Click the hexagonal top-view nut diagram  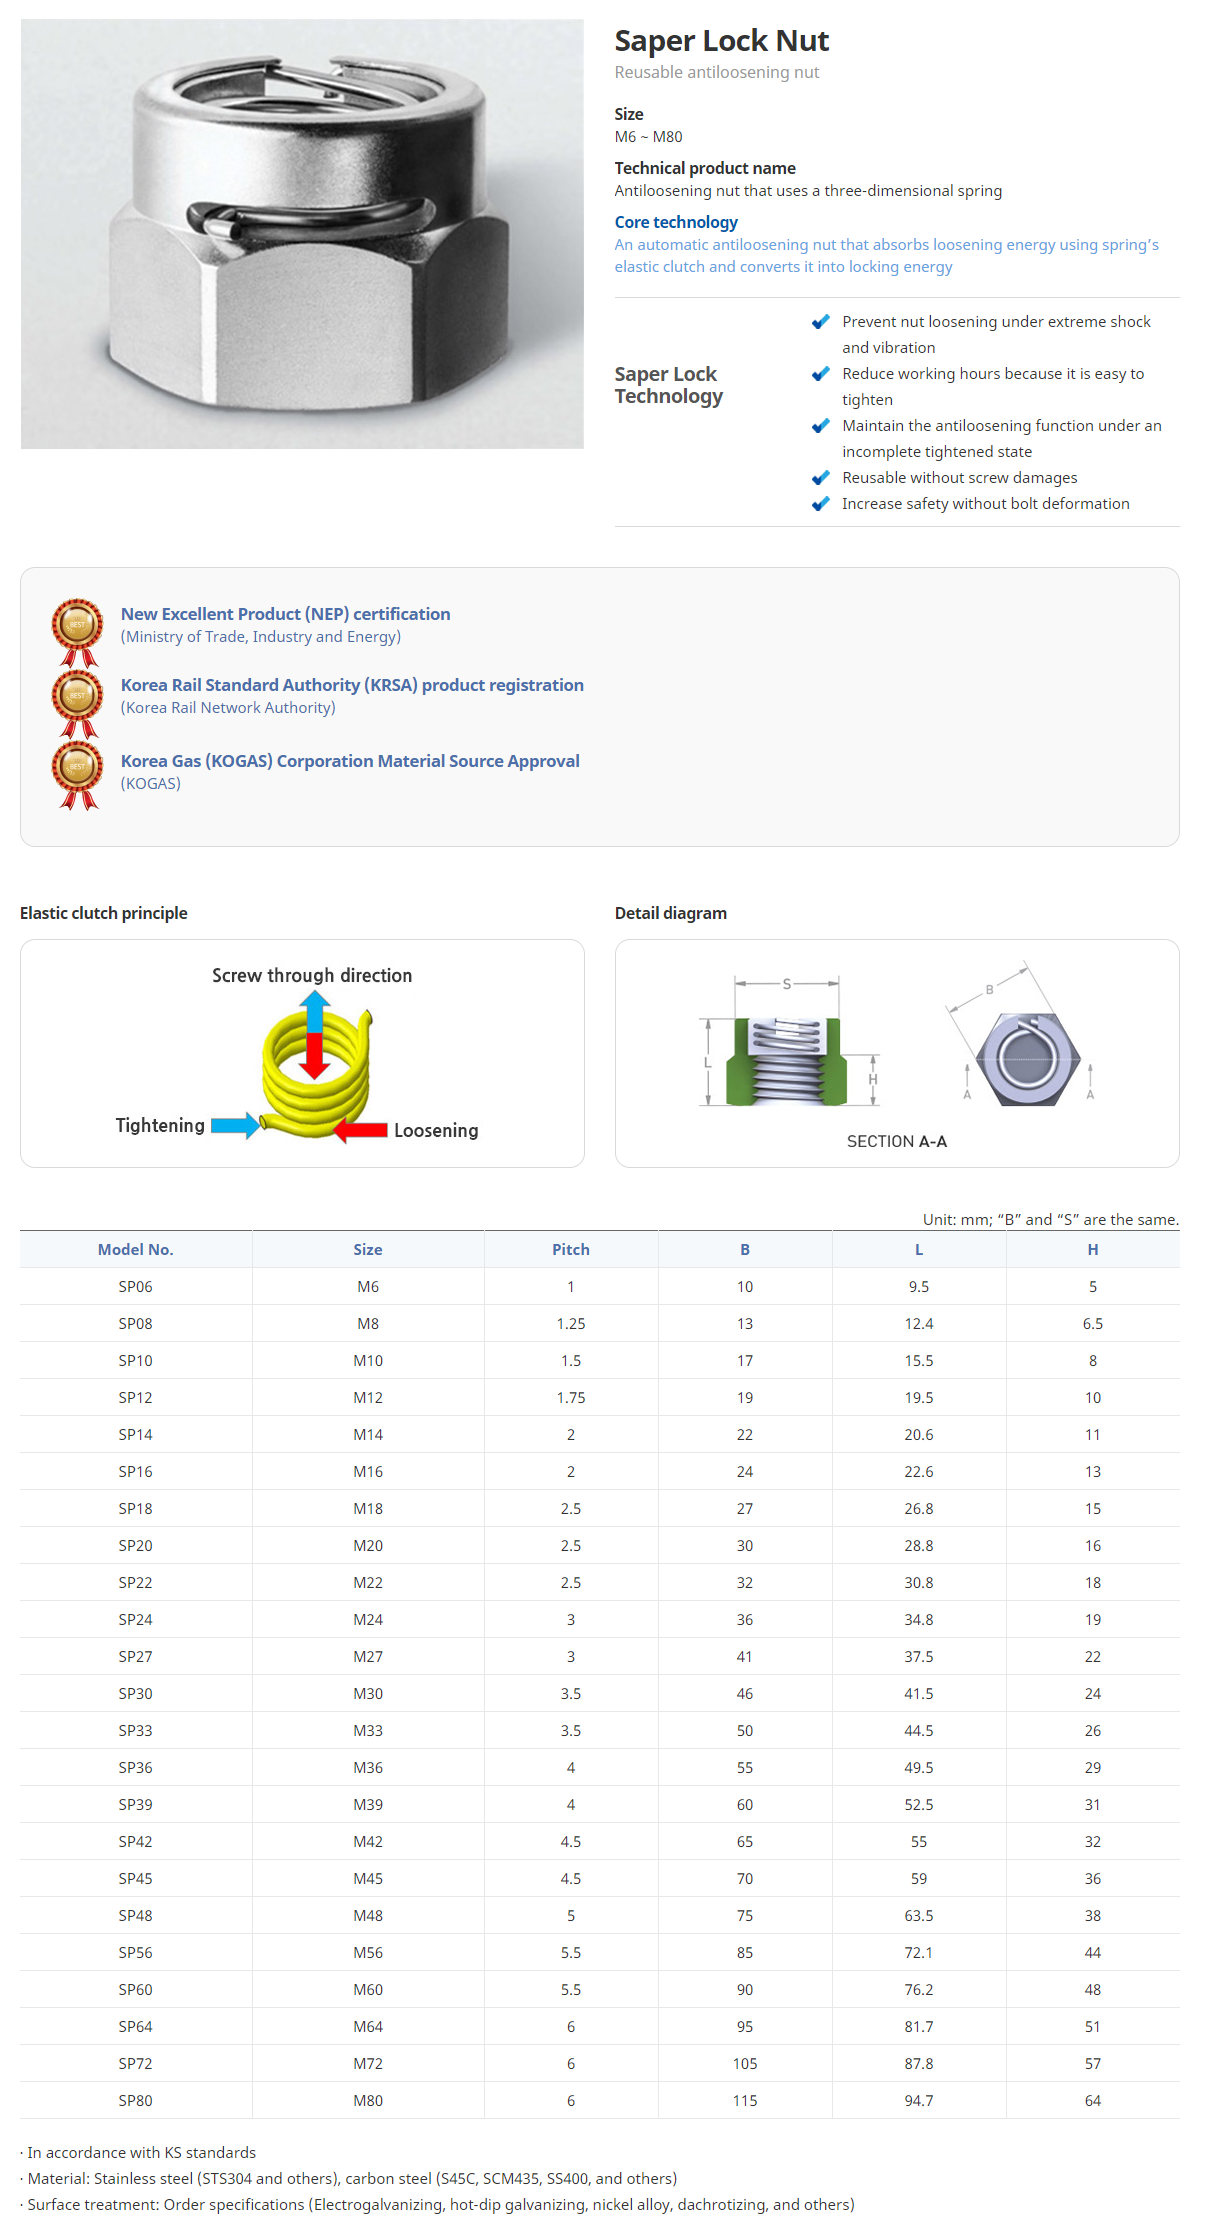[x=1027, y=1059]
